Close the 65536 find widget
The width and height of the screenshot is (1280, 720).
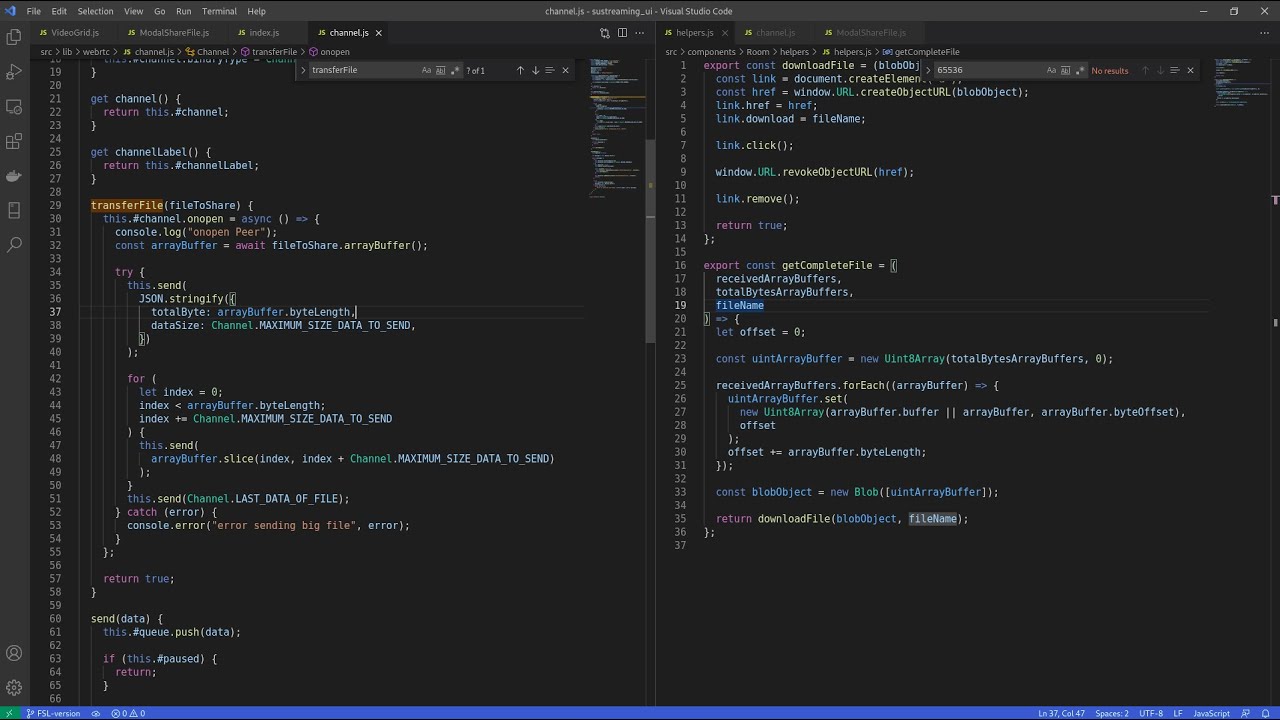click(x=1190, y=70)
